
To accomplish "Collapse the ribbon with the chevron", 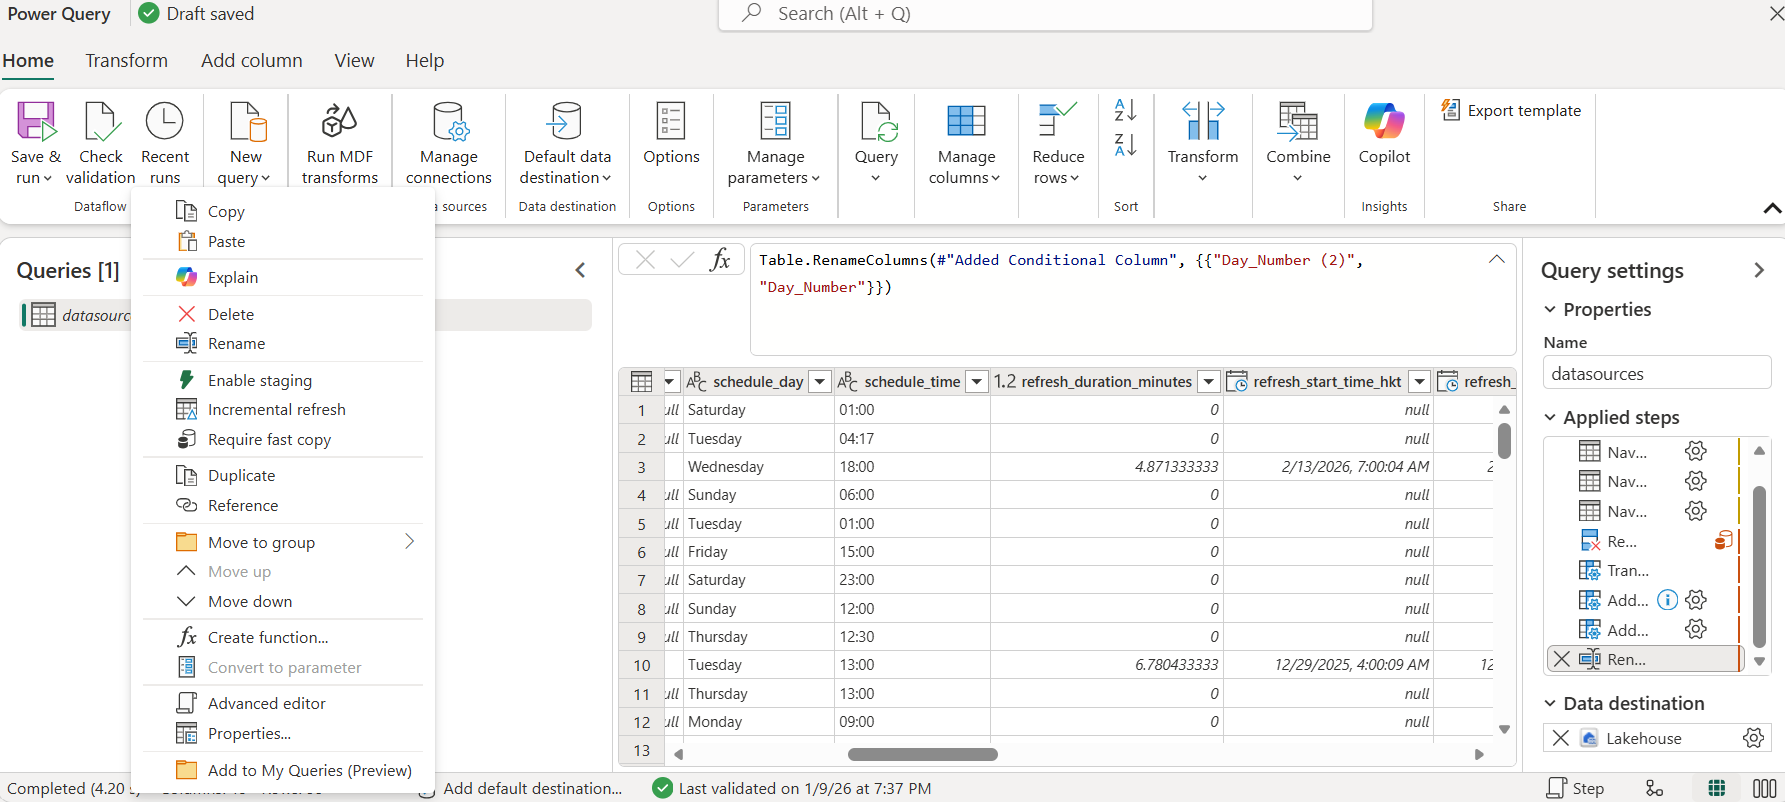I will [x=1772, y=208].
